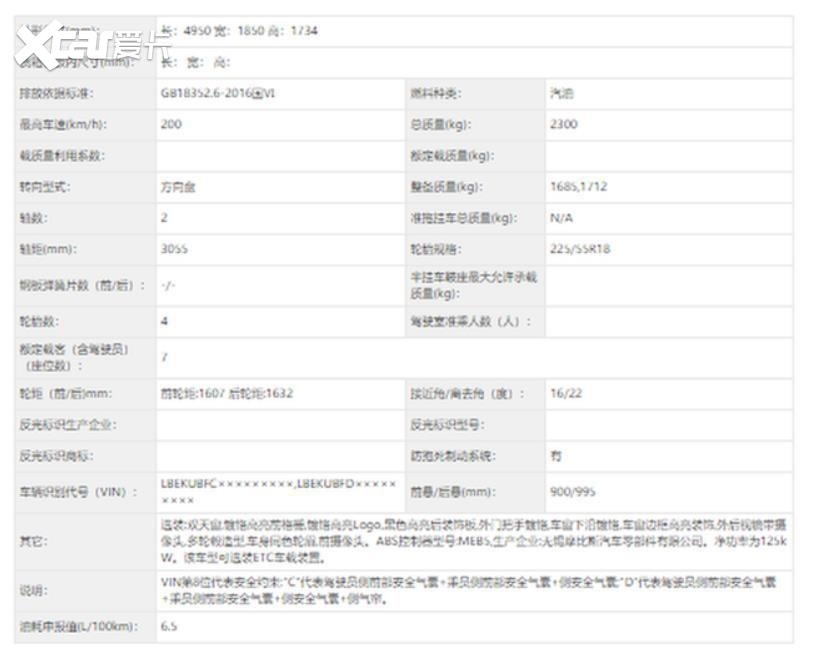The width and height of the screenshot is (825, 650).
Task: Select the max speed value 200
Action: click(172, 125)
